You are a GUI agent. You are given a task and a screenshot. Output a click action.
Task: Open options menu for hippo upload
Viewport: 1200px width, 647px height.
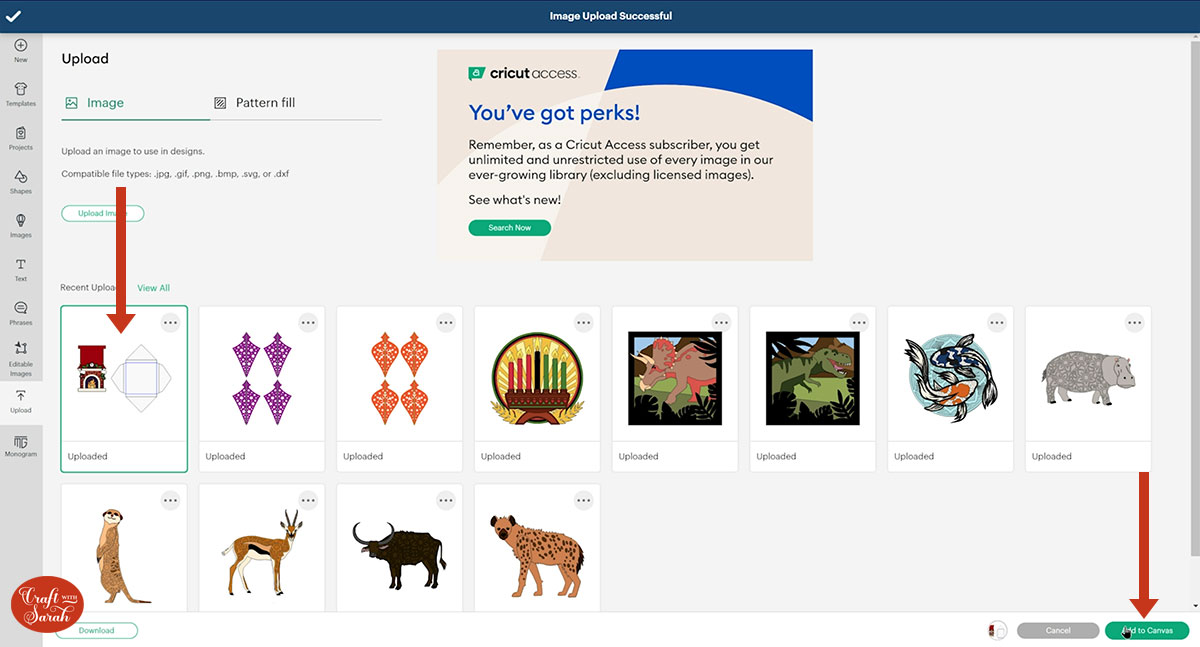[1135, 322]
